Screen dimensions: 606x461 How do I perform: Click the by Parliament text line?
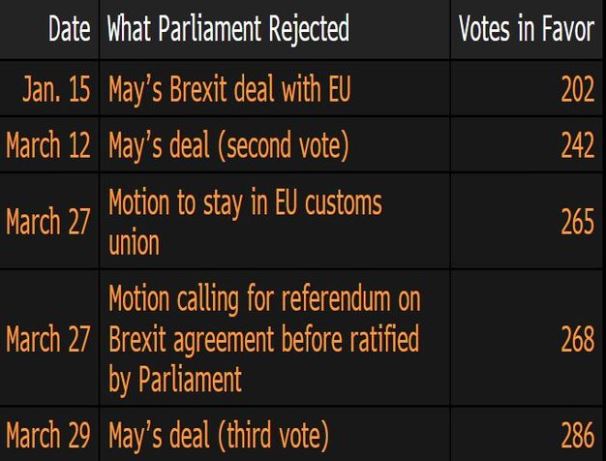coord(177,379)
